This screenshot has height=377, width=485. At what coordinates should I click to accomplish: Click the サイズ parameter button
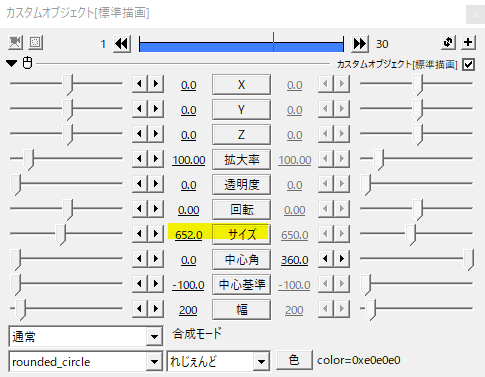(241, 234)
